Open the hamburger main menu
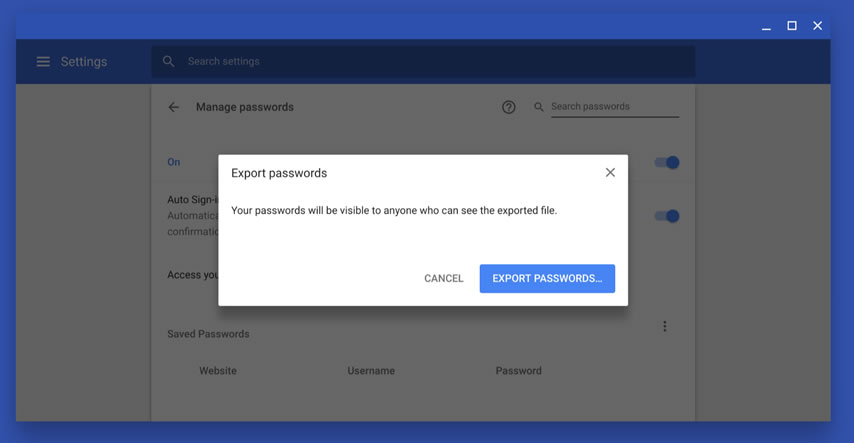Screen dimensions: 854x443 [x=43, y=62]
